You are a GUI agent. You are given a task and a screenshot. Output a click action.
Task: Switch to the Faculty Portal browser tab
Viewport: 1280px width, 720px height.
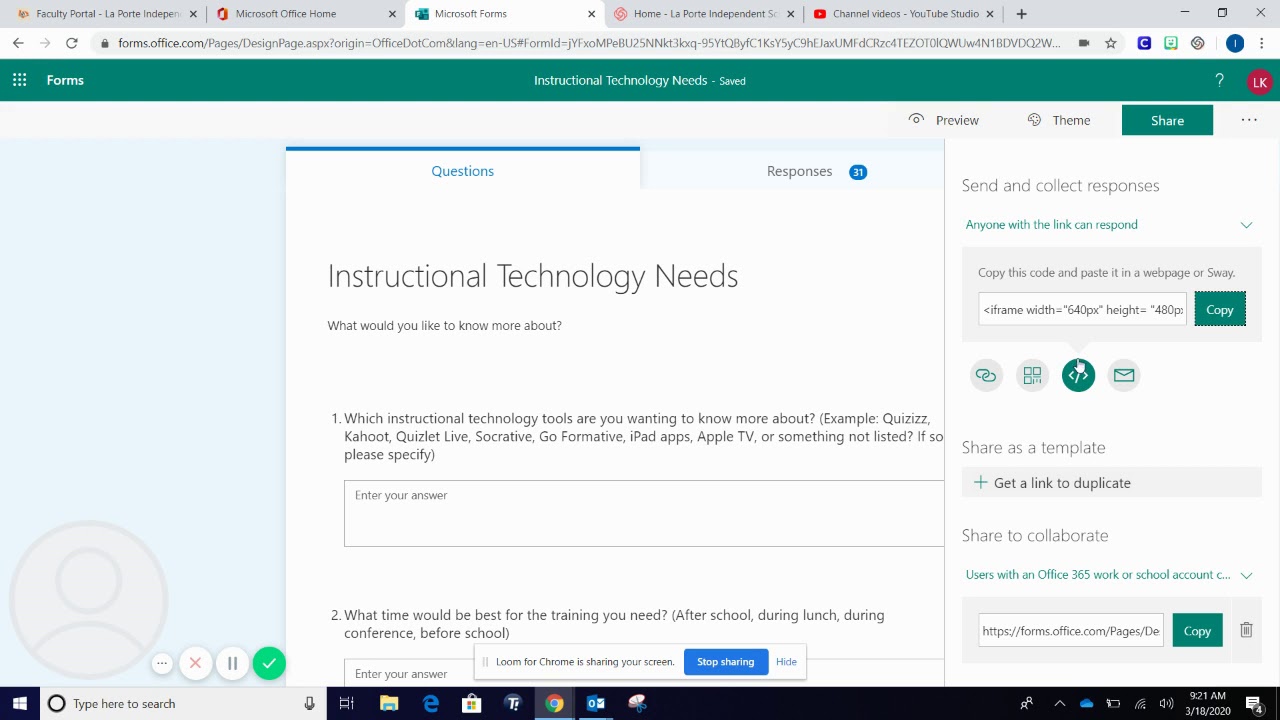(106, 14)
